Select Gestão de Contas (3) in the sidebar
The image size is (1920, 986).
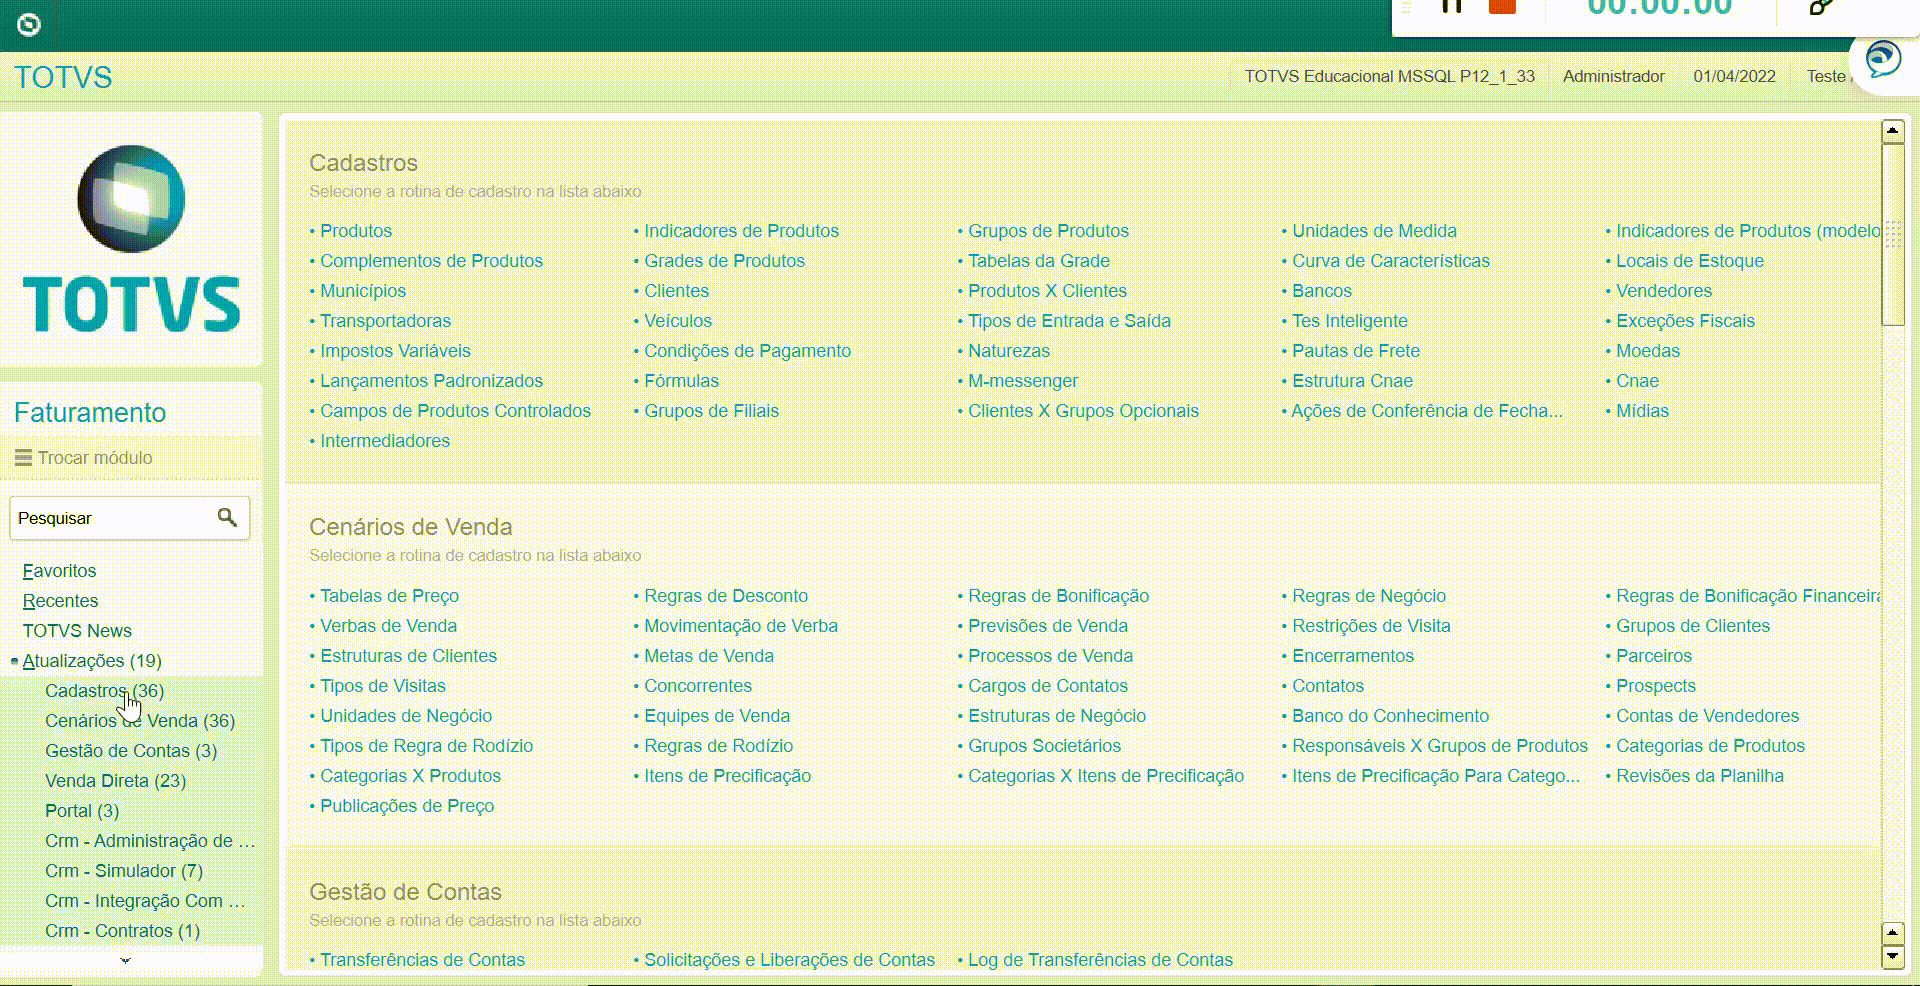131,751
